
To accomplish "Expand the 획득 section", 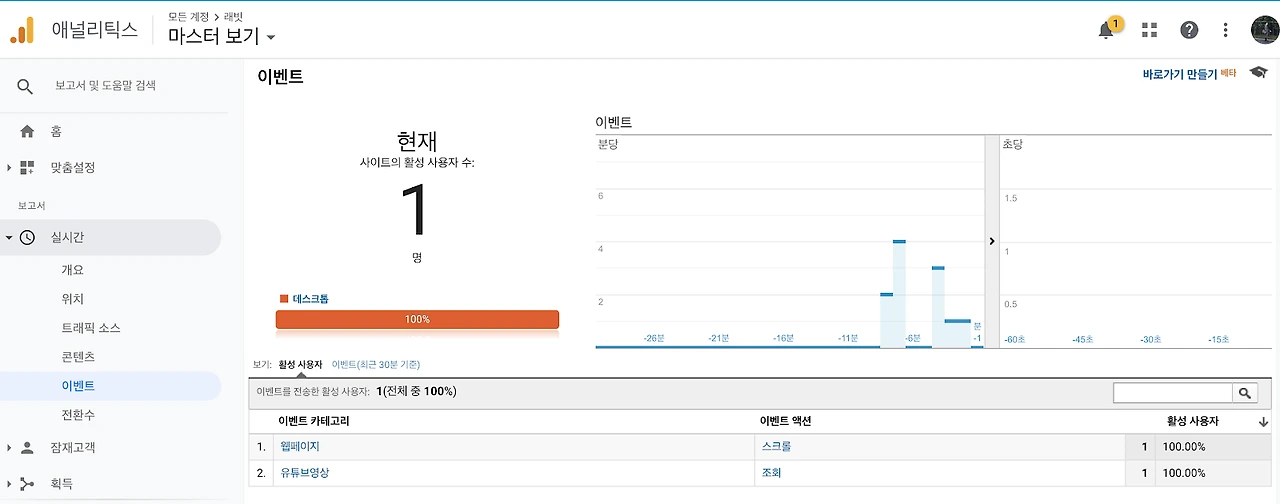I will pyautogui.click(x=9, y=484).
